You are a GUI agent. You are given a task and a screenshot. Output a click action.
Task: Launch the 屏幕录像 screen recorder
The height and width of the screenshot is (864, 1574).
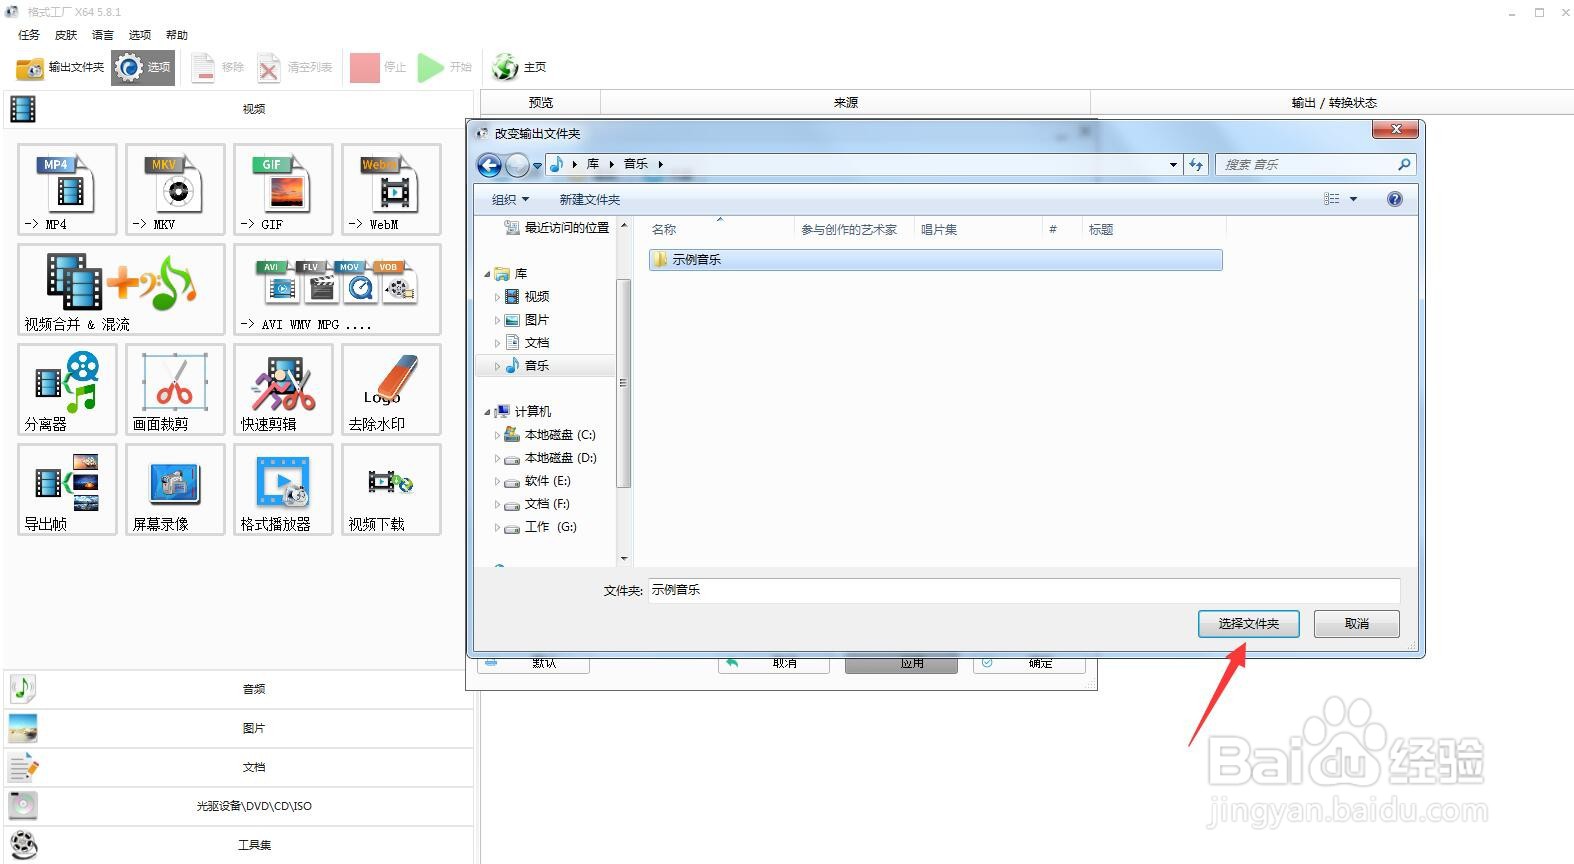point(175,489)
